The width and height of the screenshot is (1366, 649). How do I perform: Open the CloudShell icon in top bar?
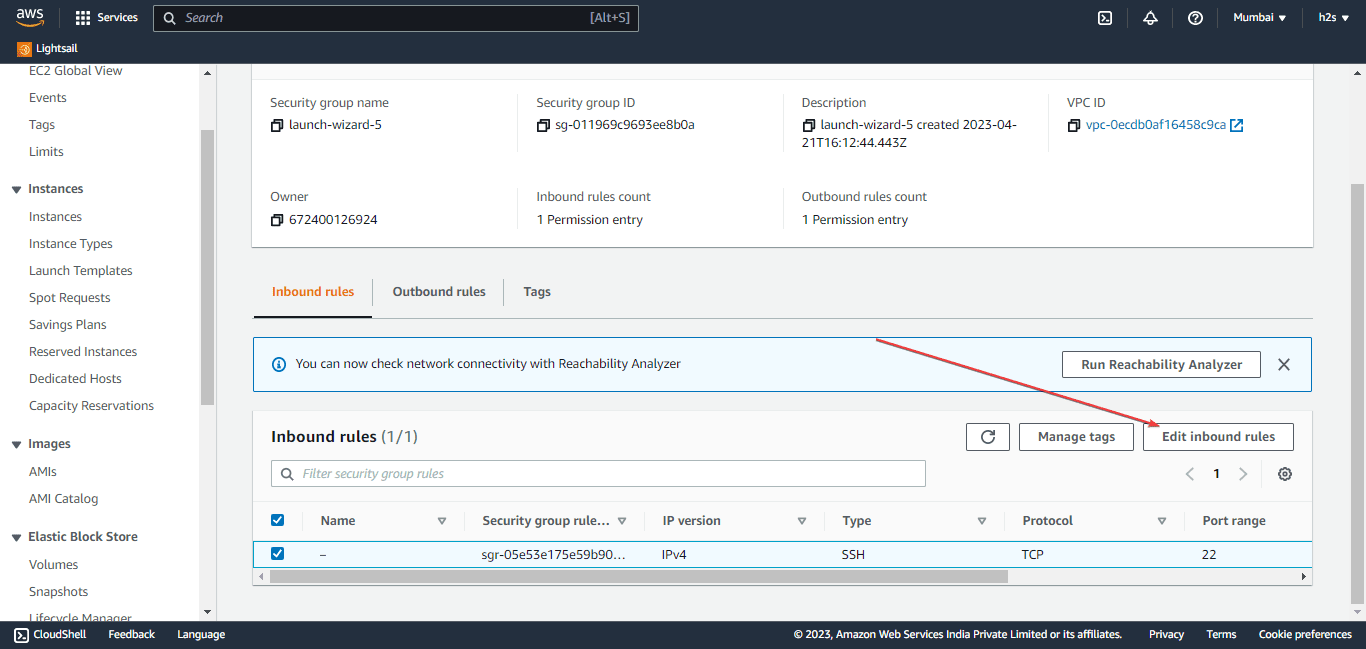tap(1105, 18)
